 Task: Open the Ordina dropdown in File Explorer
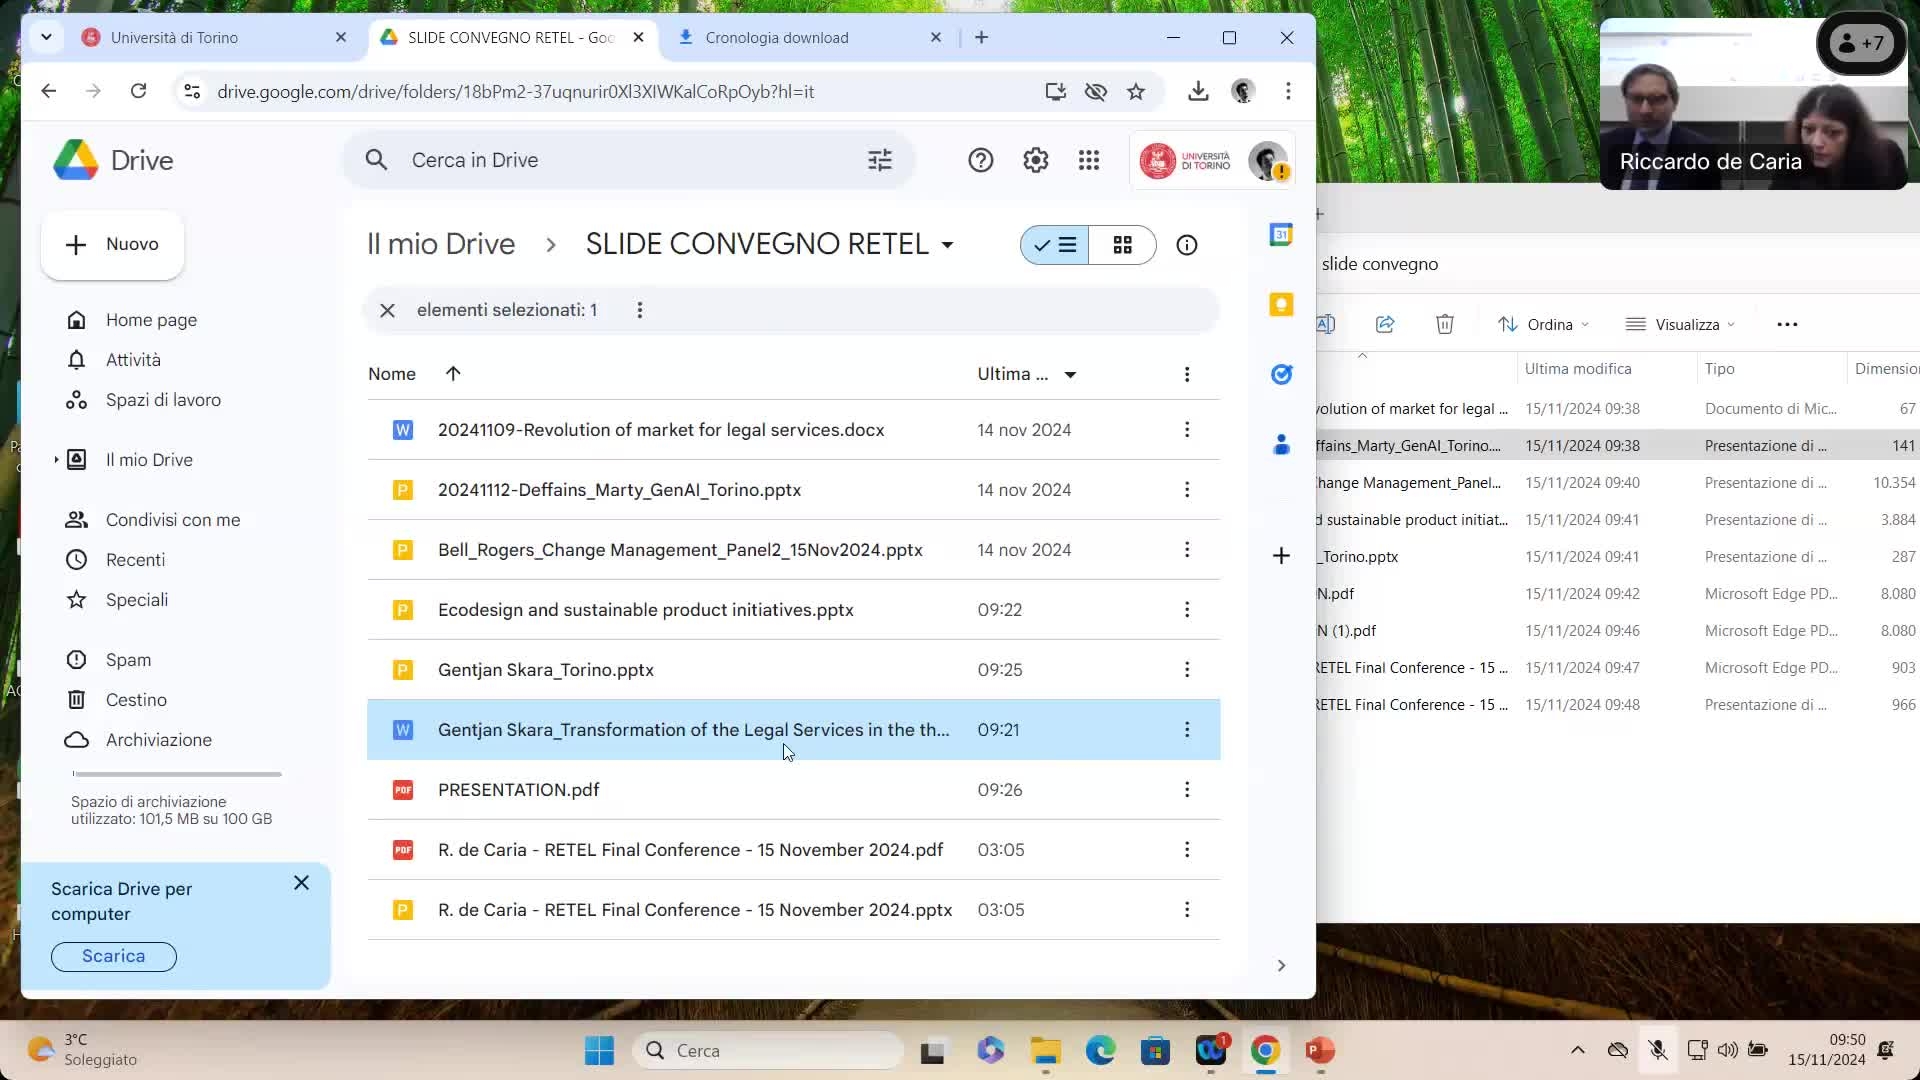coord(1544,324)
